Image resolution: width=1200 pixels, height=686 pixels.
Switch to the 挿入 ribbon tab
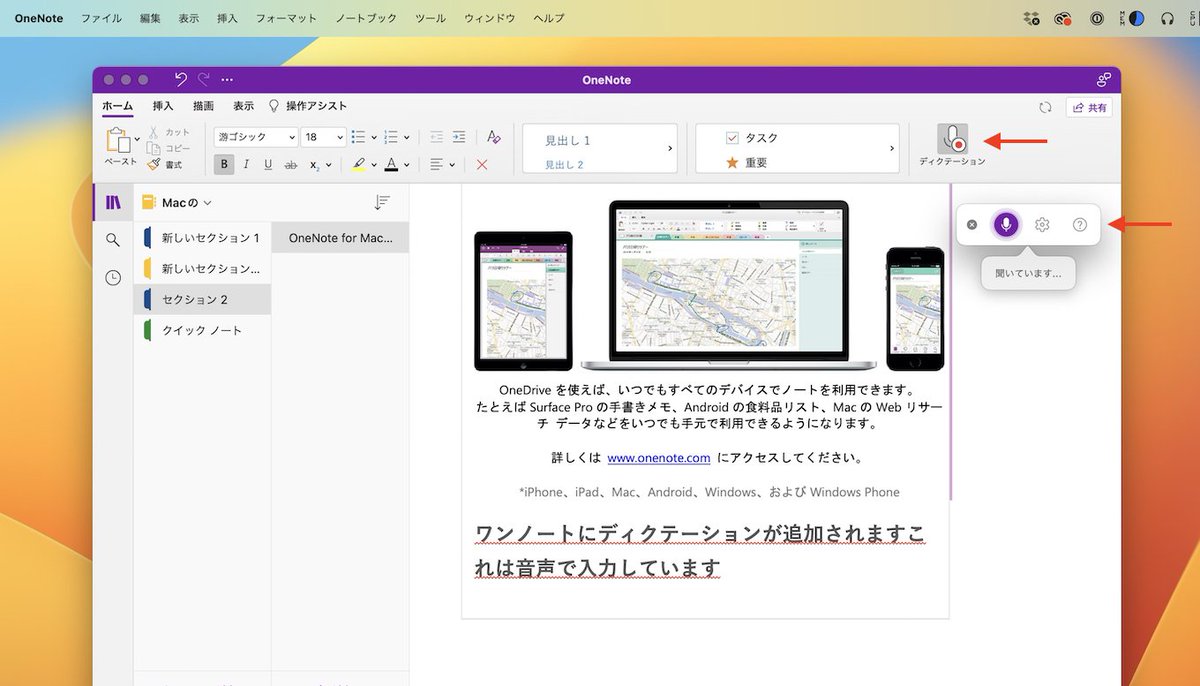coord(163,106)
